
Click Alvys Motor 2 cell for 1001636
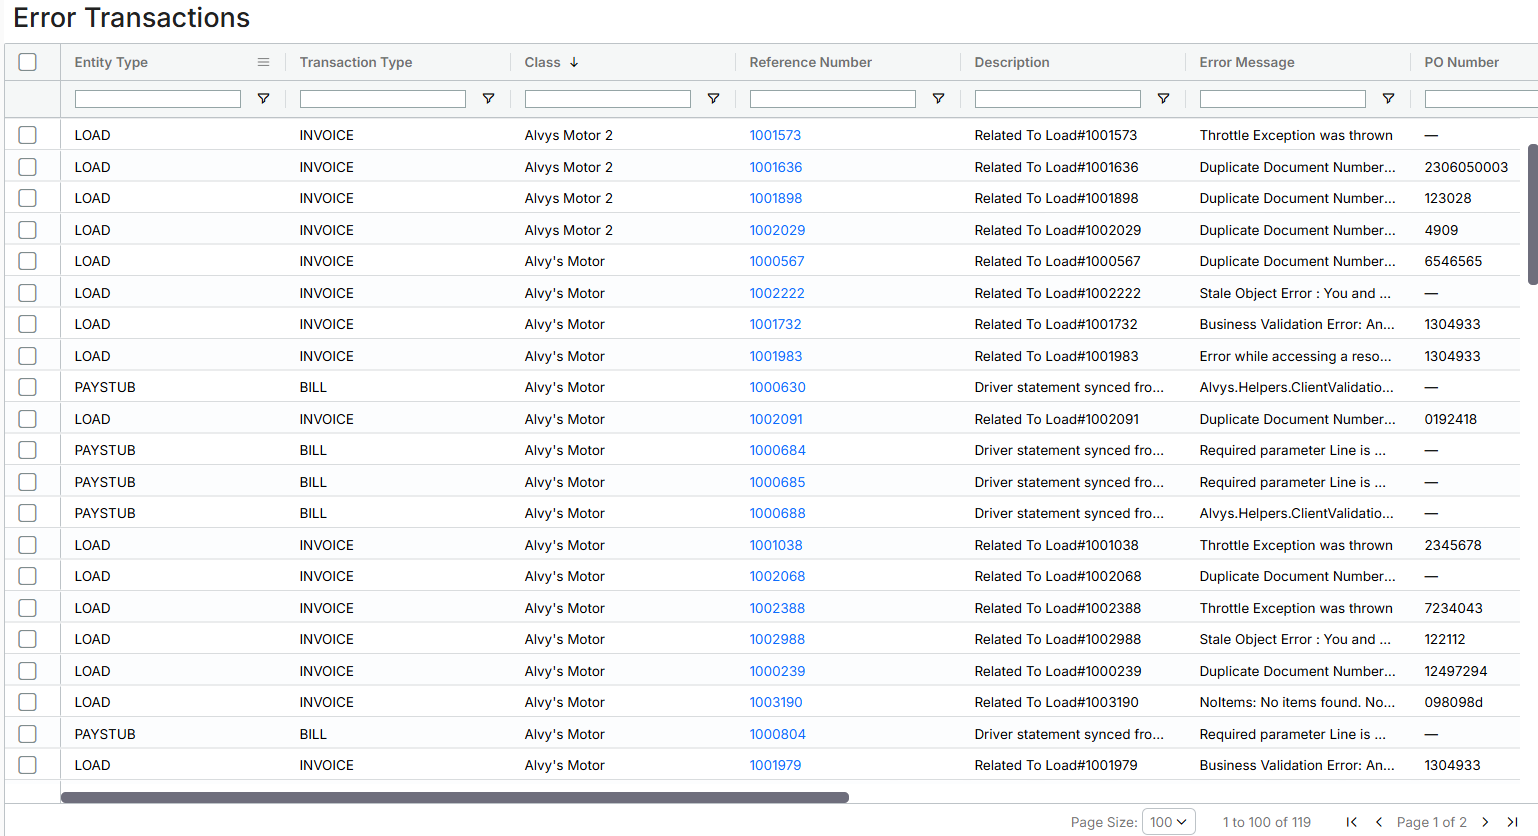coord(569,167)
